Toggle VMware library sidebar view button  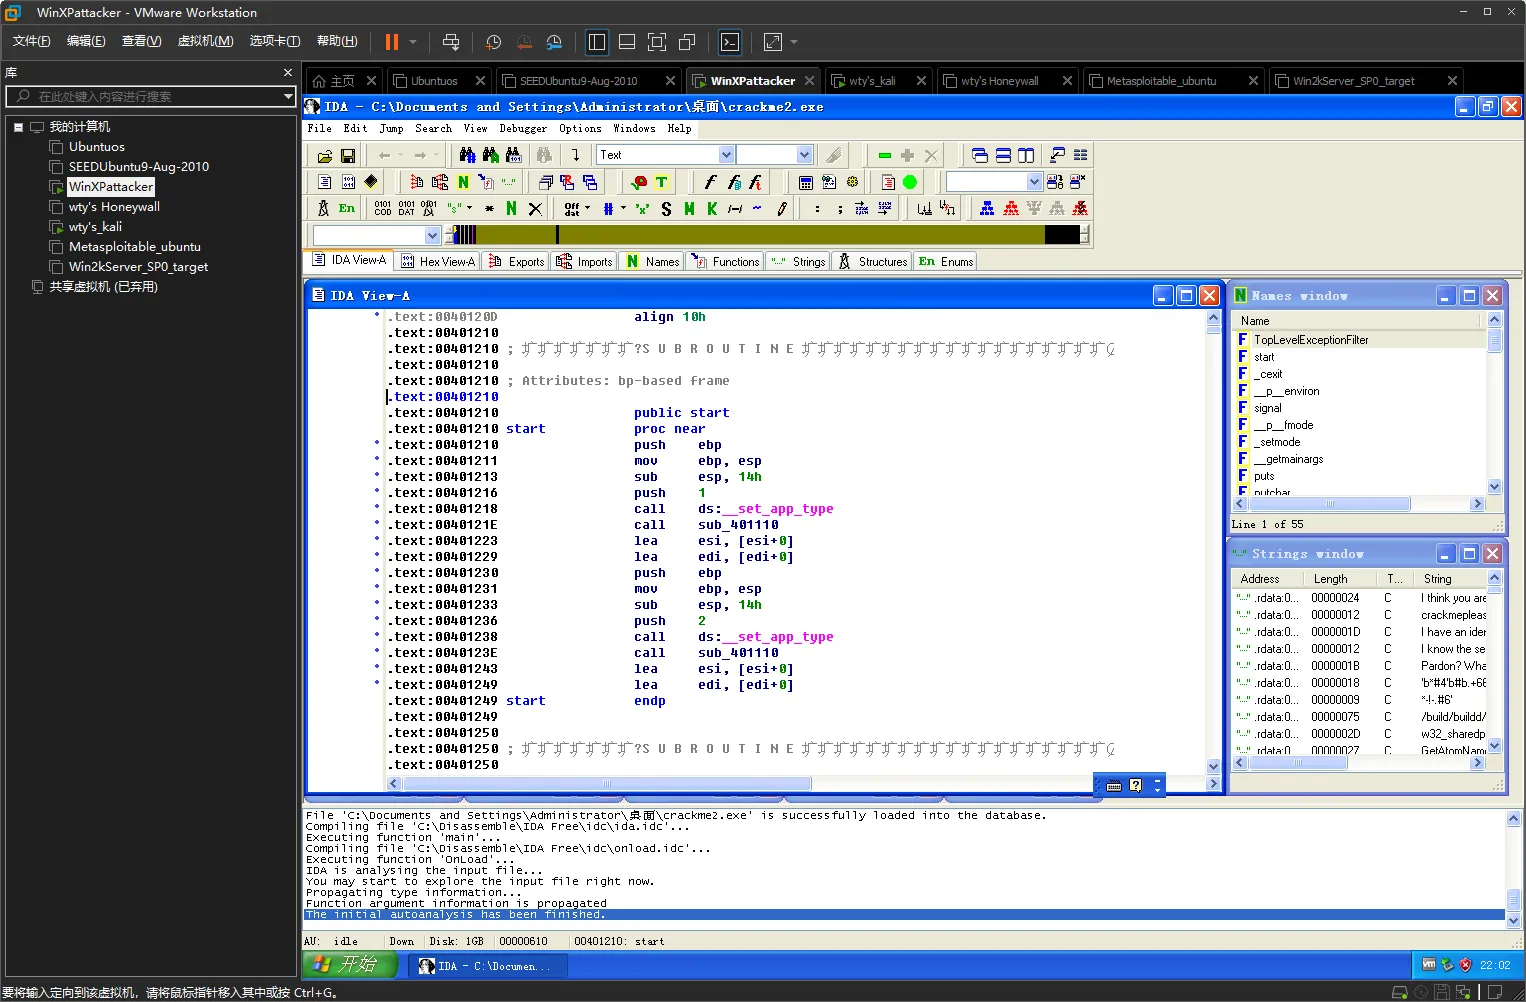(597, 42)
